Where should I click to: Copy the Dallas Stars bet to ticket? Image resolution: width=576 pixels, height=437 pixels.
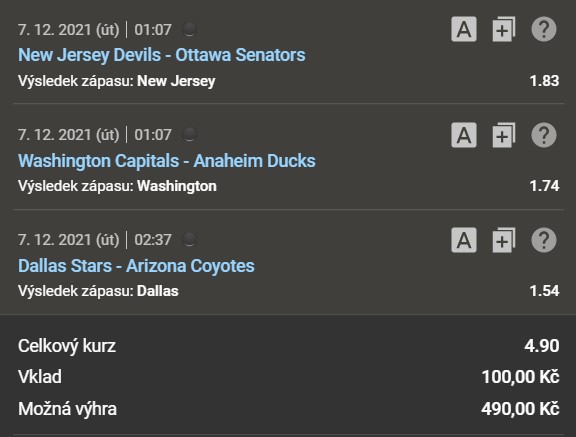pos(504,240)
